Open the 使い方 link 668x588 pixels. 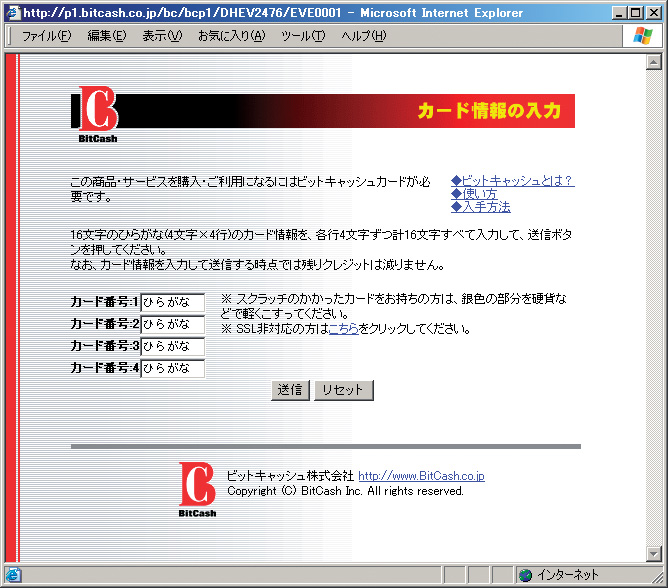(x=474, y=194)
